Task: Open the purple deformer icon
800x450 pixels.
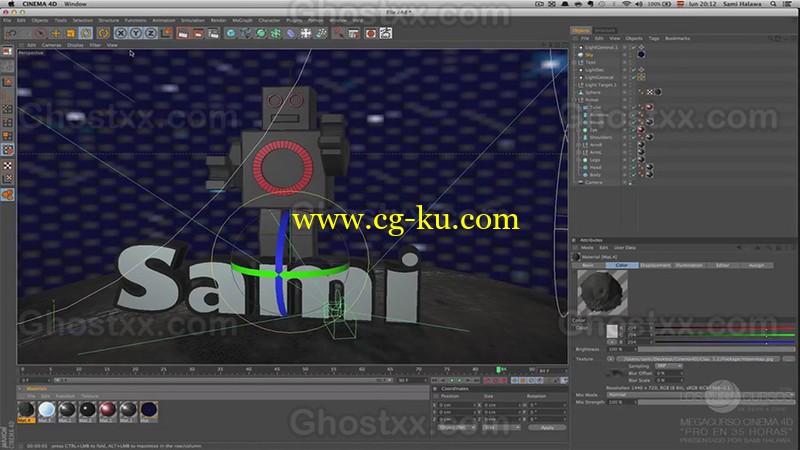Action: (291, 33)
